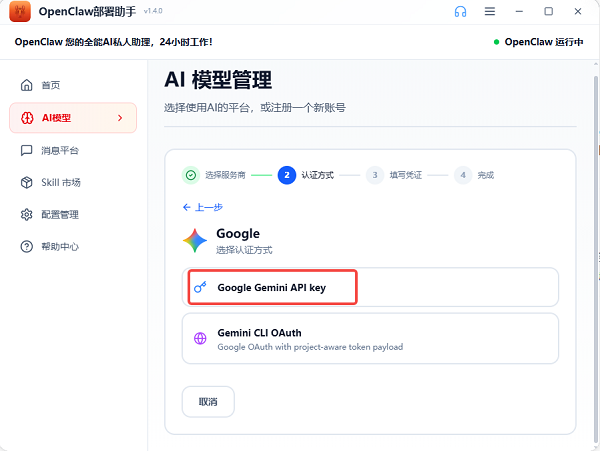Click the key icon for the API key option

(200, 287)
